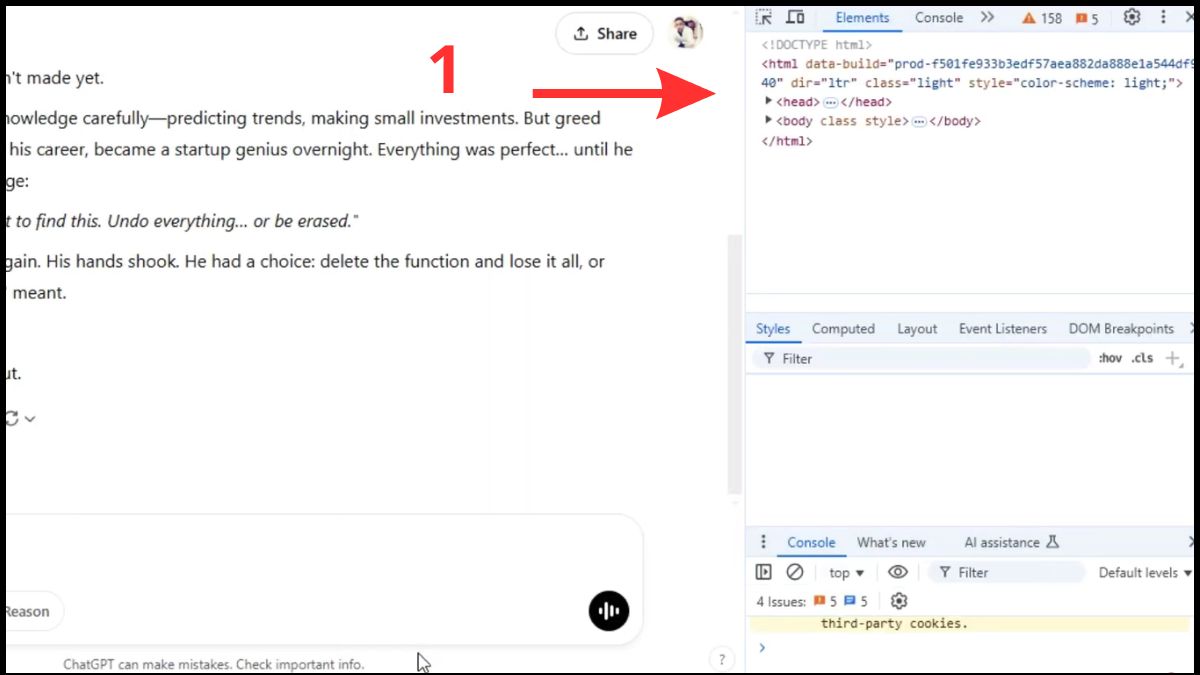Image resolution: width=1200 pixels, height=675 pixels.
Task: Open the top JavaScript context dropdown
Action: (x=847, y=573)
